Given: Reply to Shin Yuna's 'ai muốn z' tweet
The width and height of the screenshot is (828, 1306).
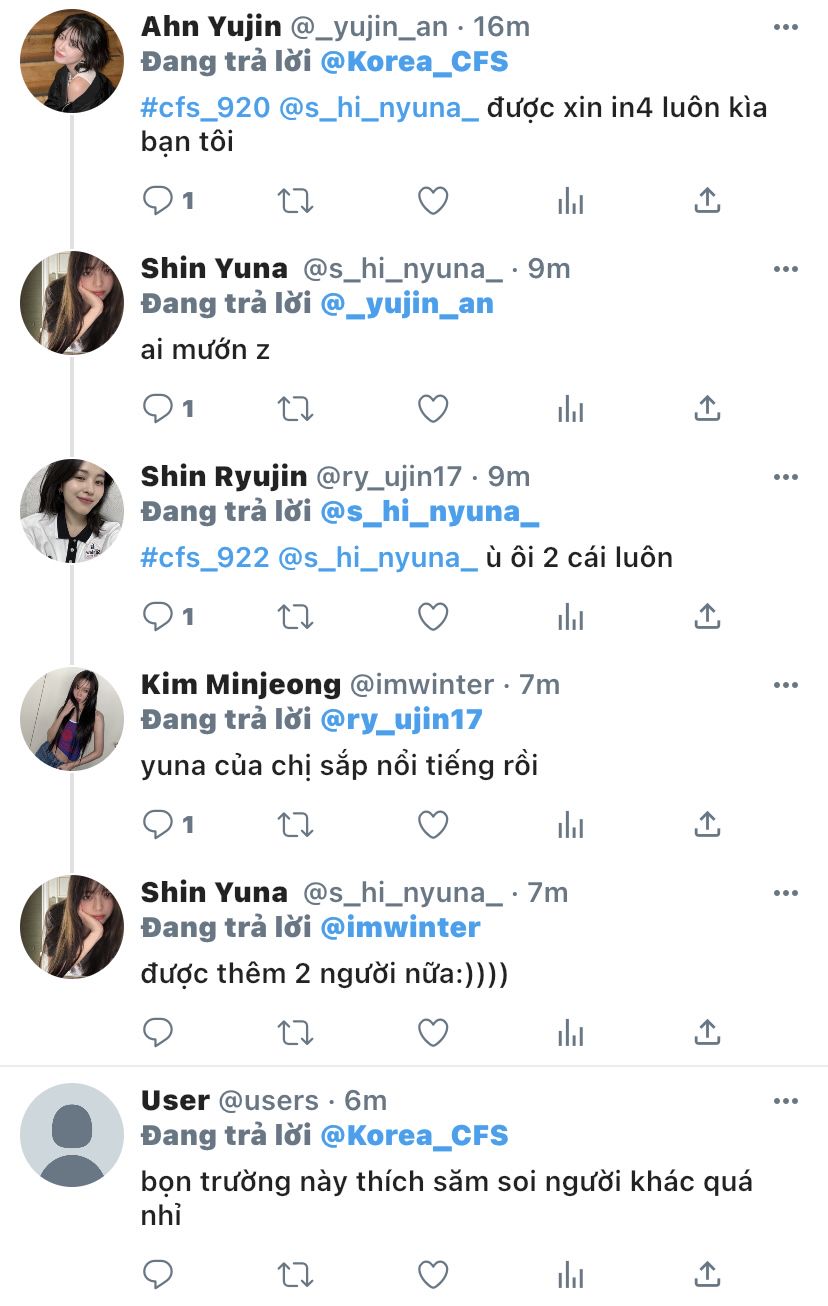Looking at the screenshot, I should click(159, 409).
